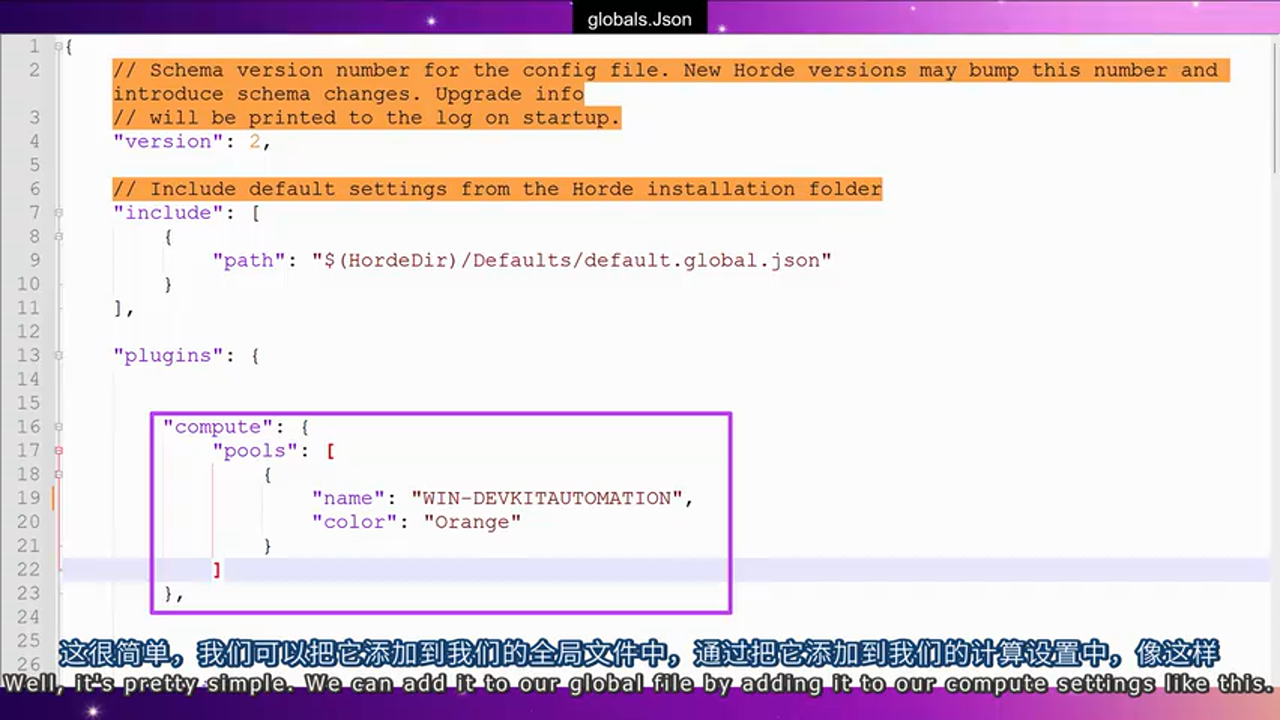Screen dimensions: 1280x720
Task: Select the version value 2
Action: coord(253,141)
